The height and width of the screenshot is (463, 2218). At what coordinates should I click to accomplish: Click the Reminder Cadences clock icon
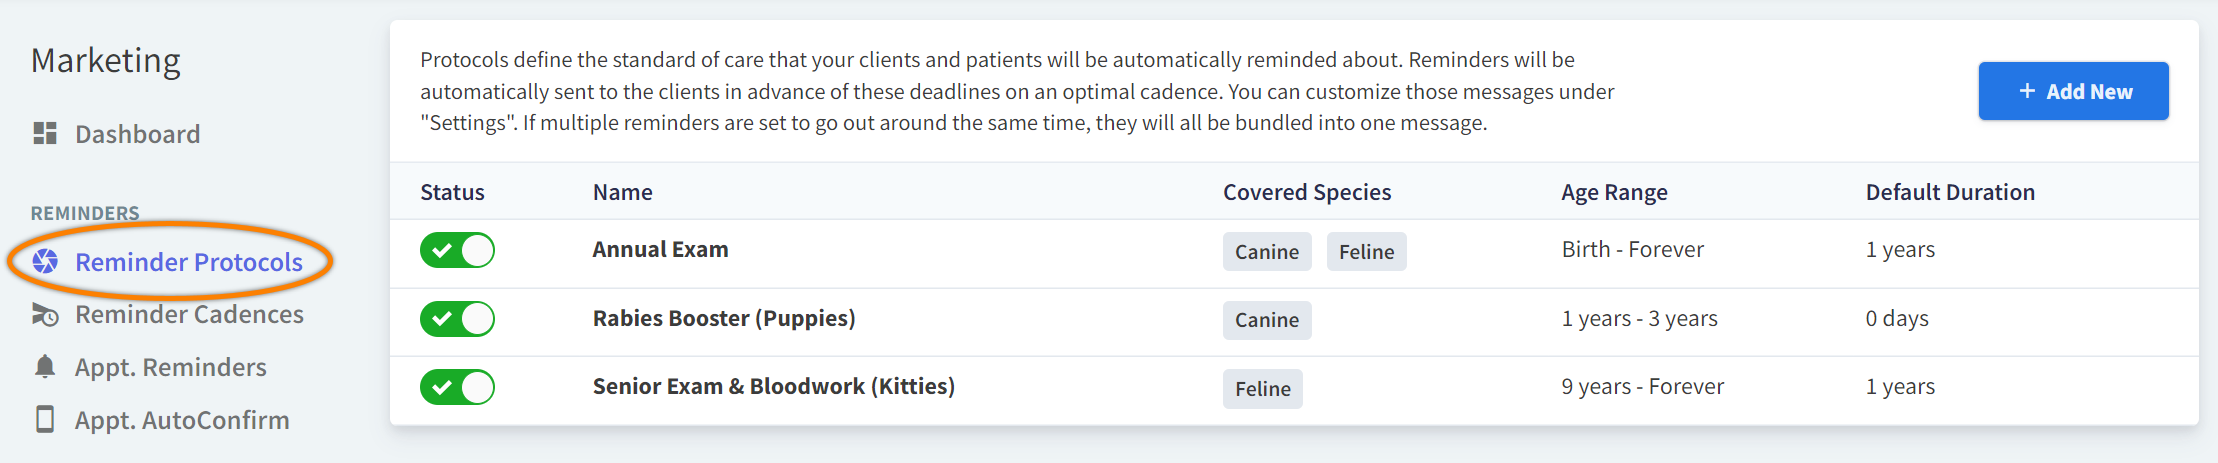click(x=45, y=315)
